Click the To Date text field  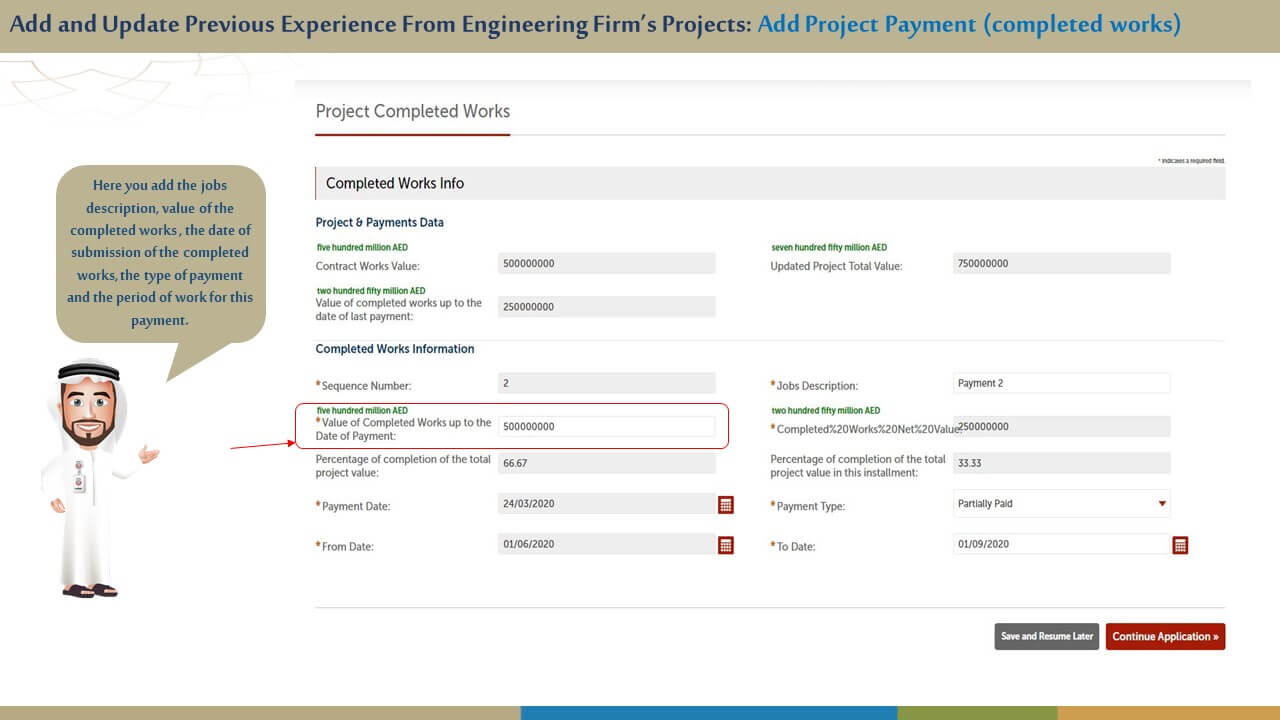[x=1061, y=545]
